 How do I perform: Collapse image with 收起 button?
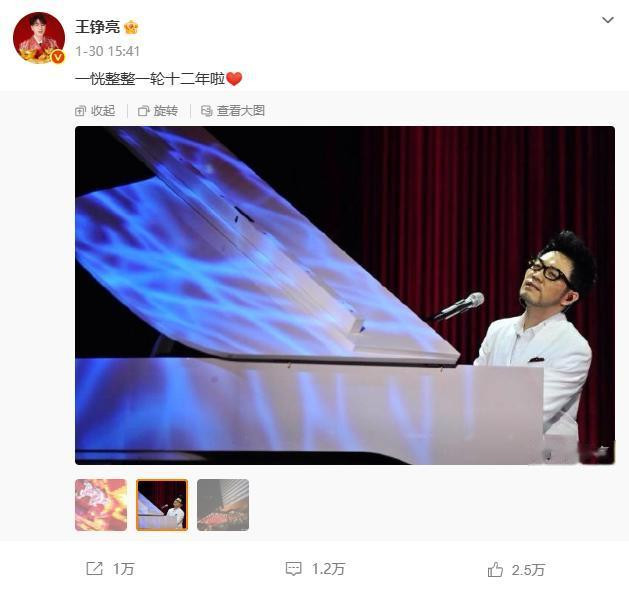tap(95, 111)
